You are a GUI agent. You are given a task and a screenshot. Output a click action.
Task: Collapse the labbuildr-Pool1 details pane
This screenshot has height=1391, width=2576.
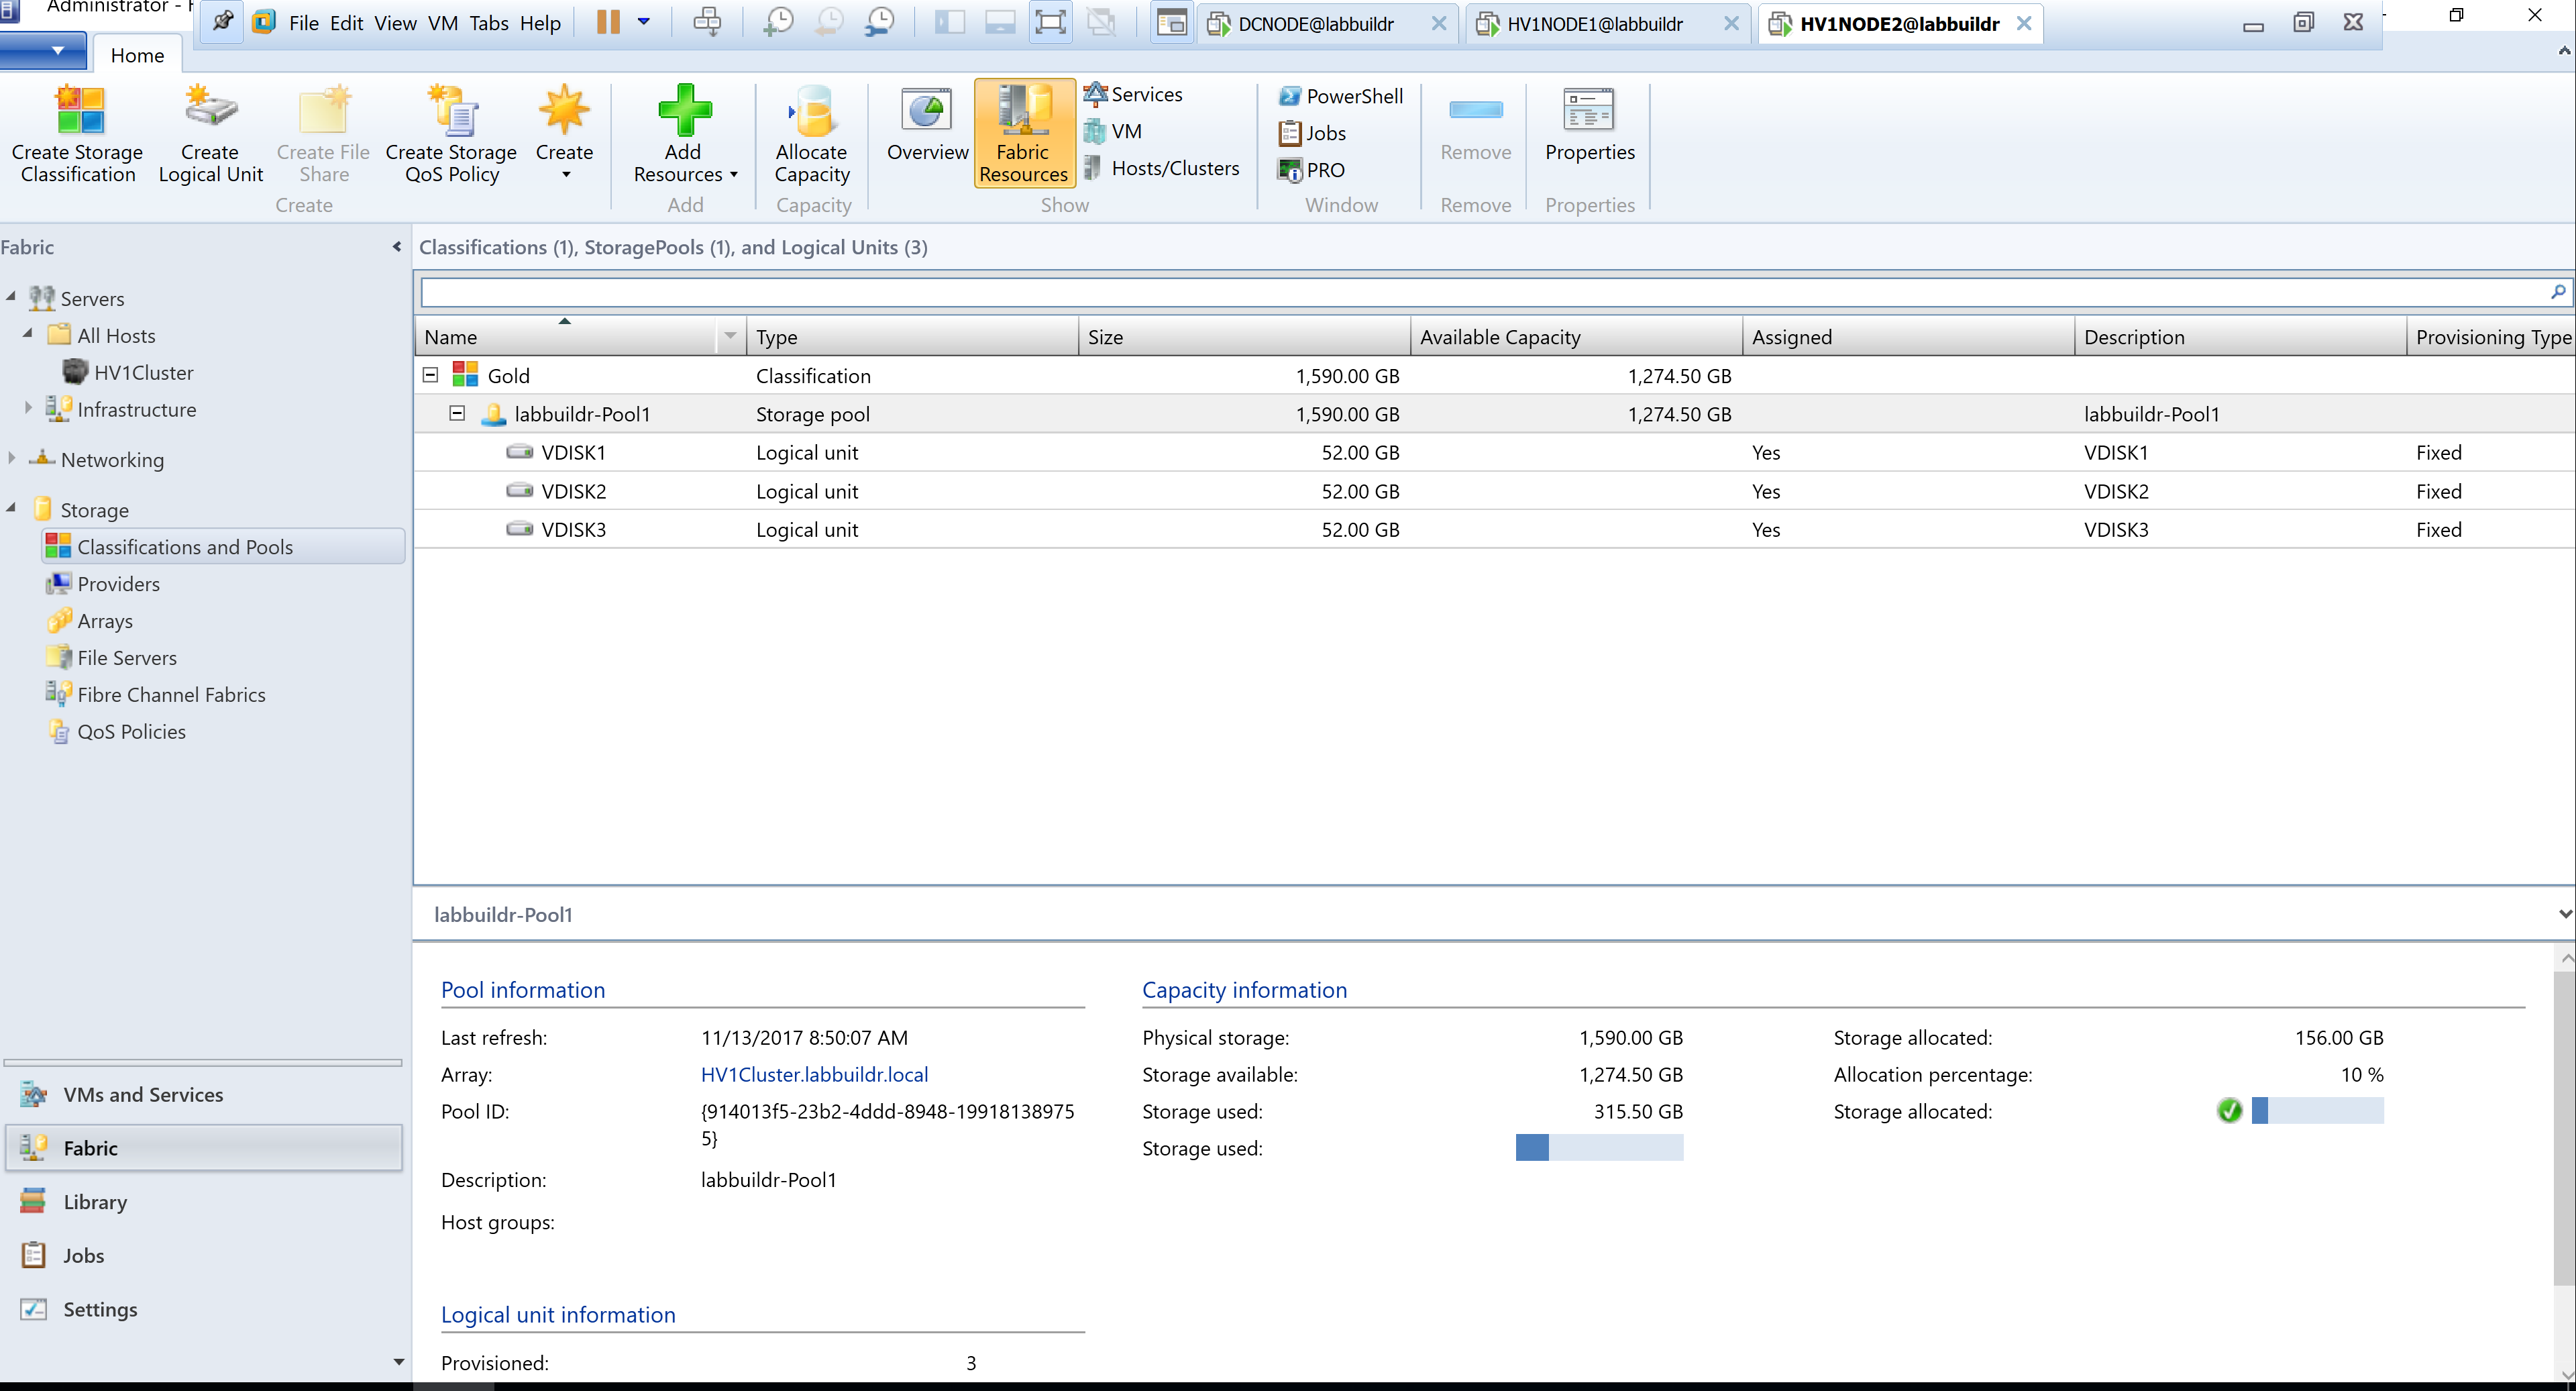(2565, 913)
